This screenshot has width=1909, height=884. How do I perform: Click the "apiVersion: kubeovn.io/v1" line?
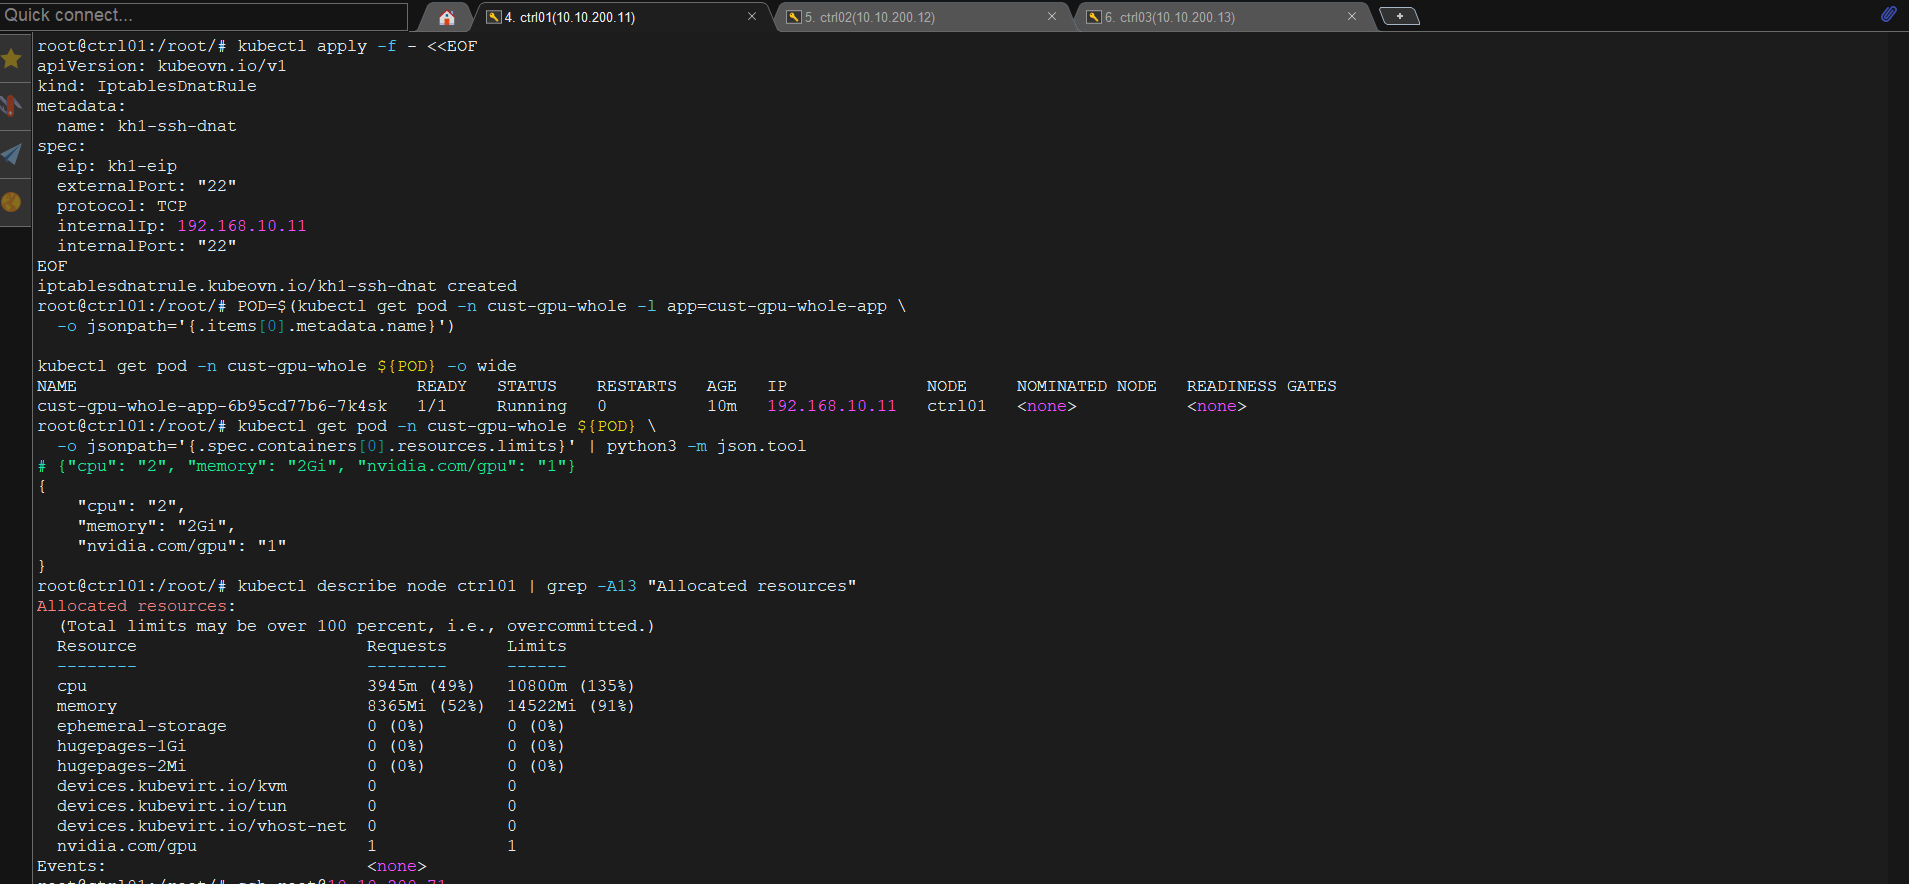pos(162,66)
